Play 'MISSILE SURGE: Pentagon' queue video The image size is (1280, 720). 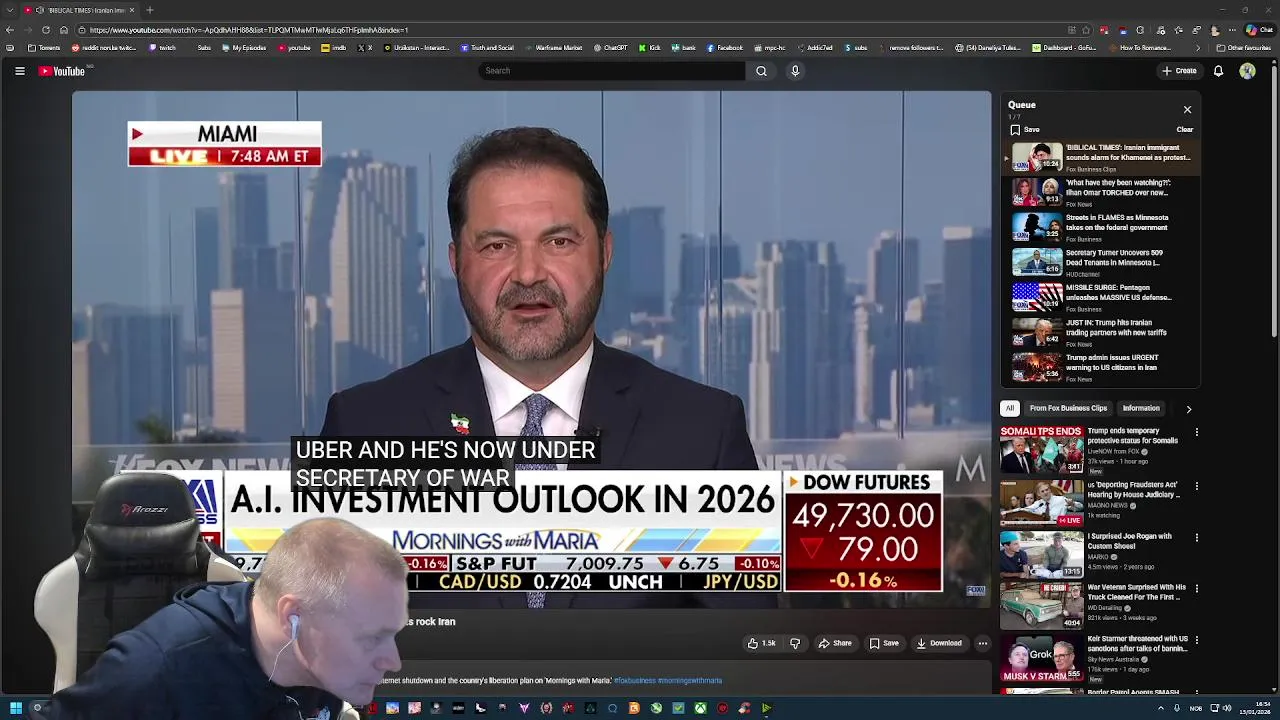(1101, 297)
